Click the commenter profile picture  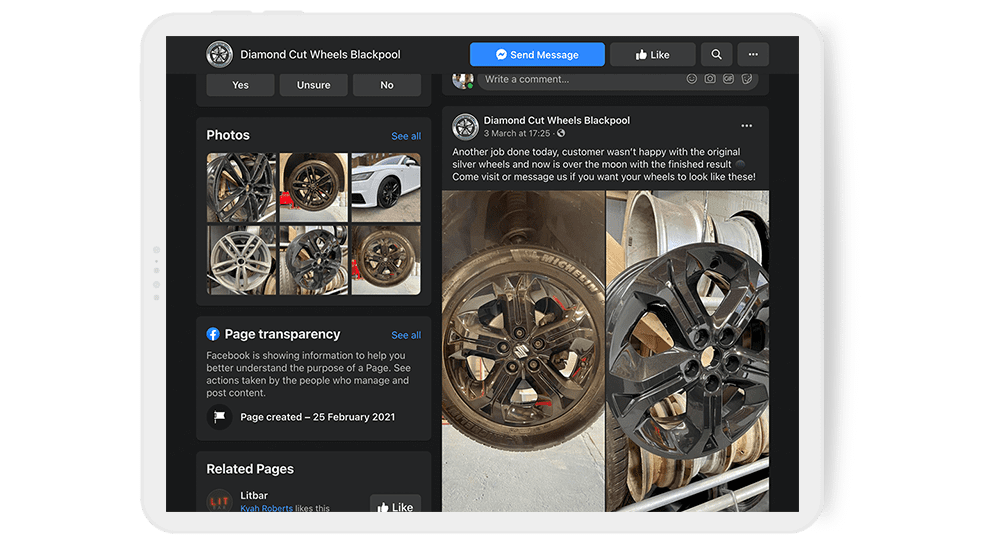463,80
